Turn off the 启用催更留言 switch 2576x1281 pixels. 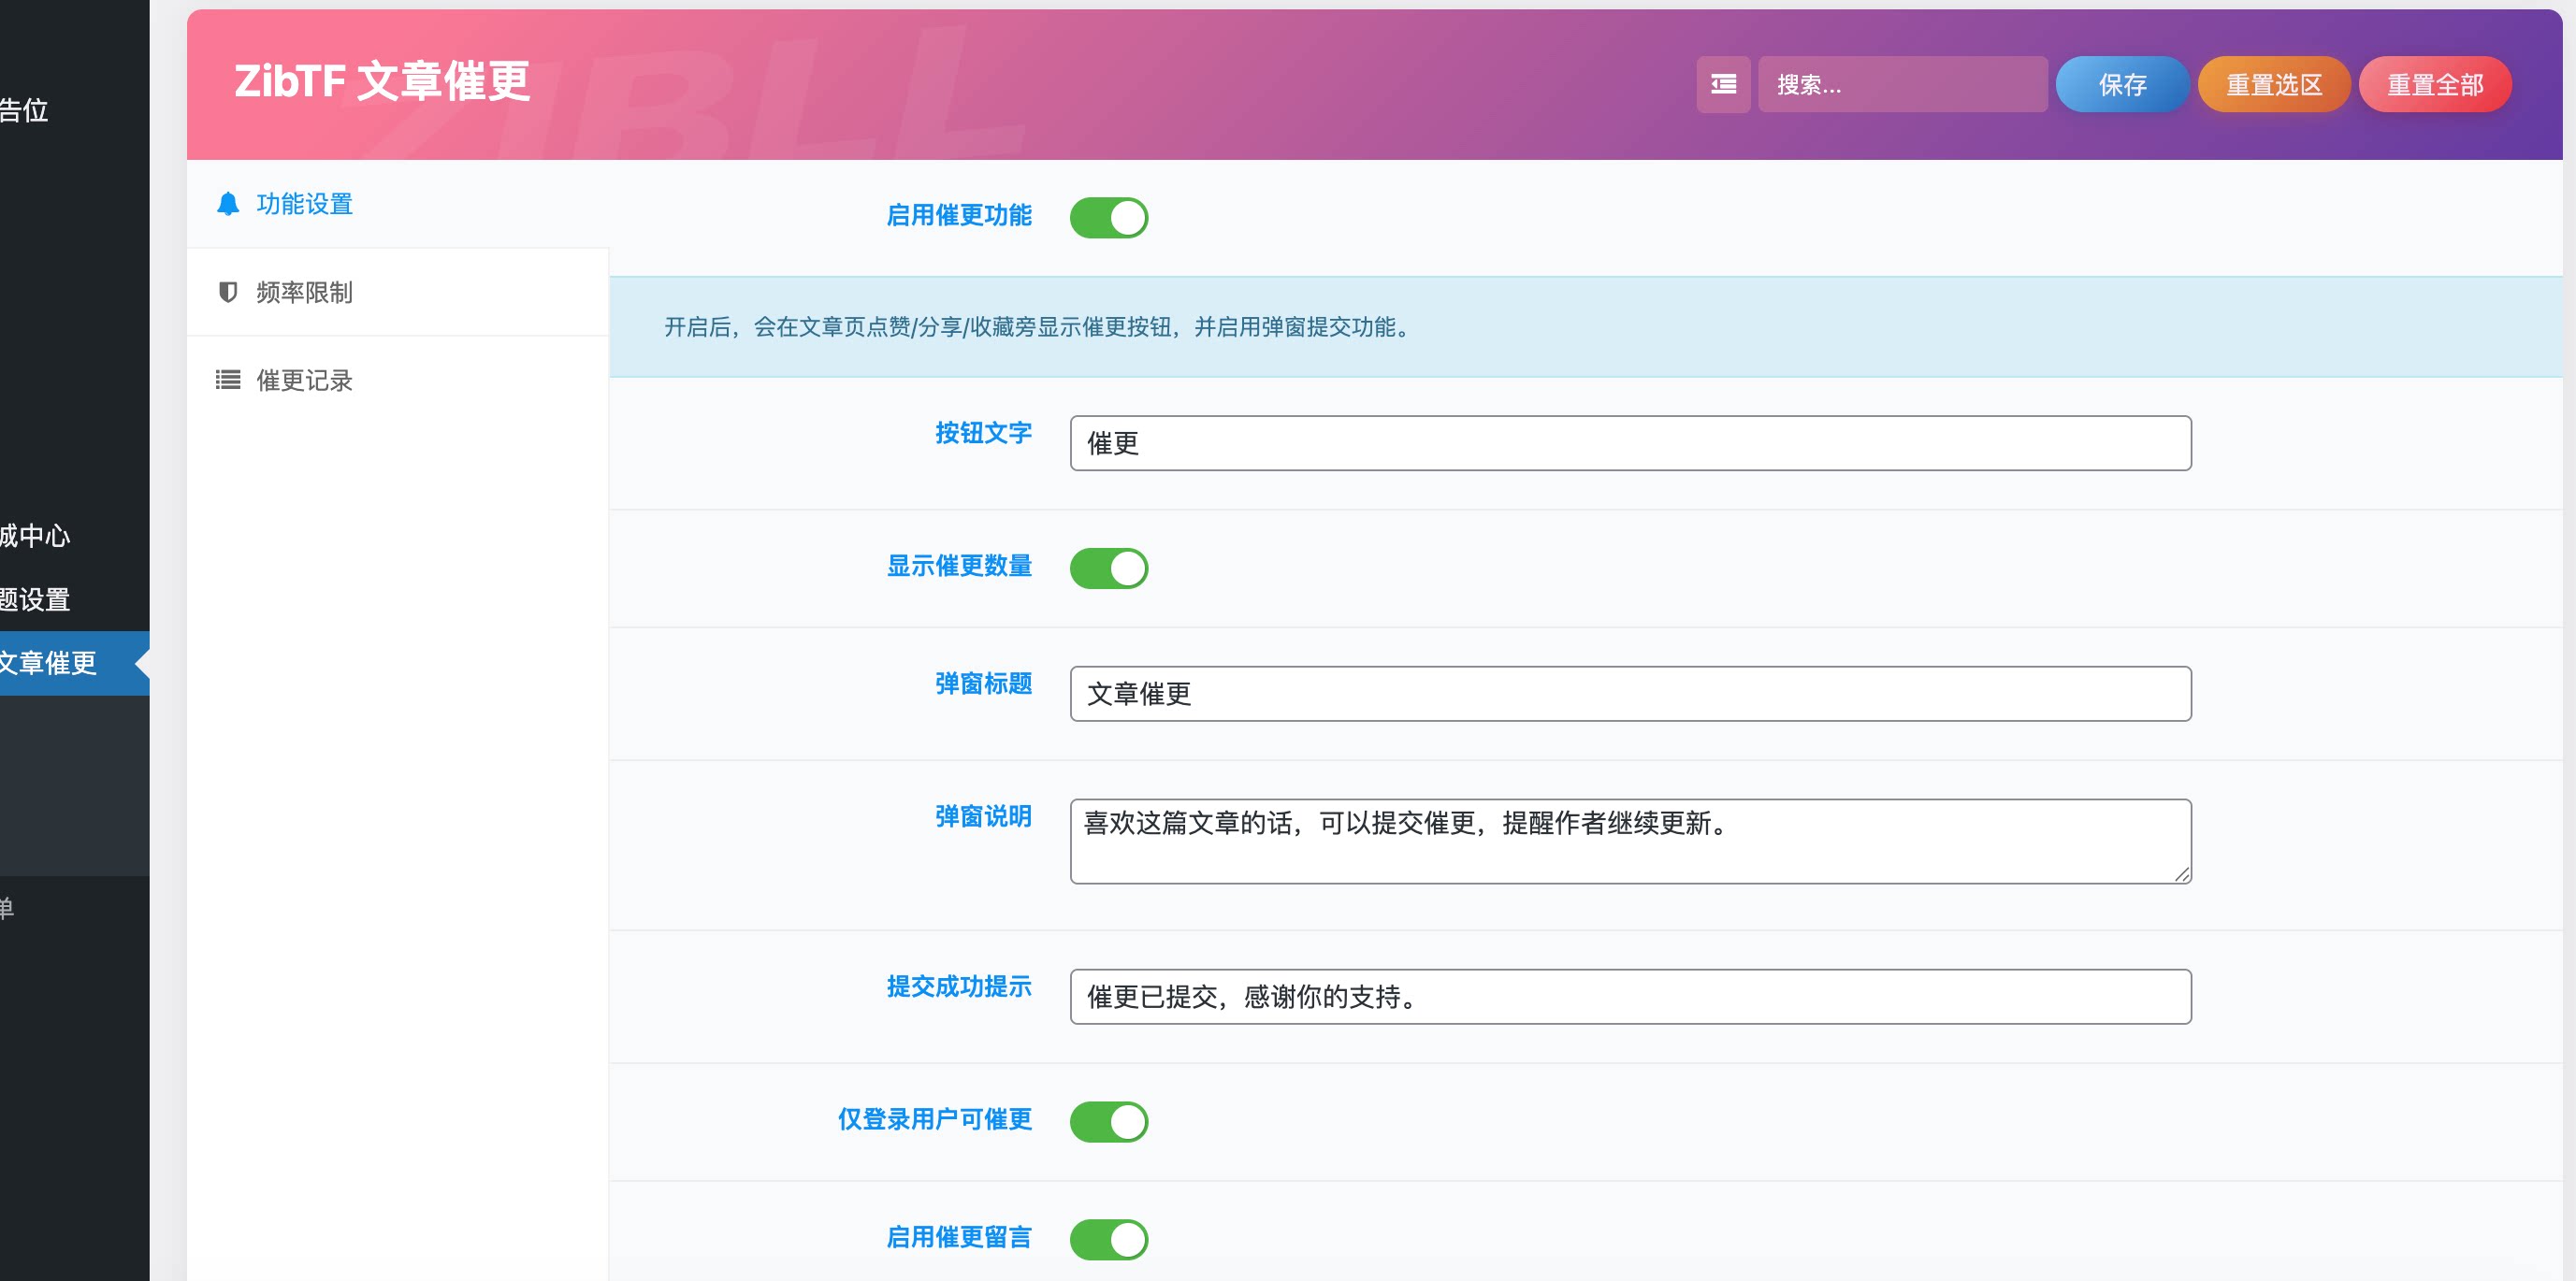point(1110,1238)
